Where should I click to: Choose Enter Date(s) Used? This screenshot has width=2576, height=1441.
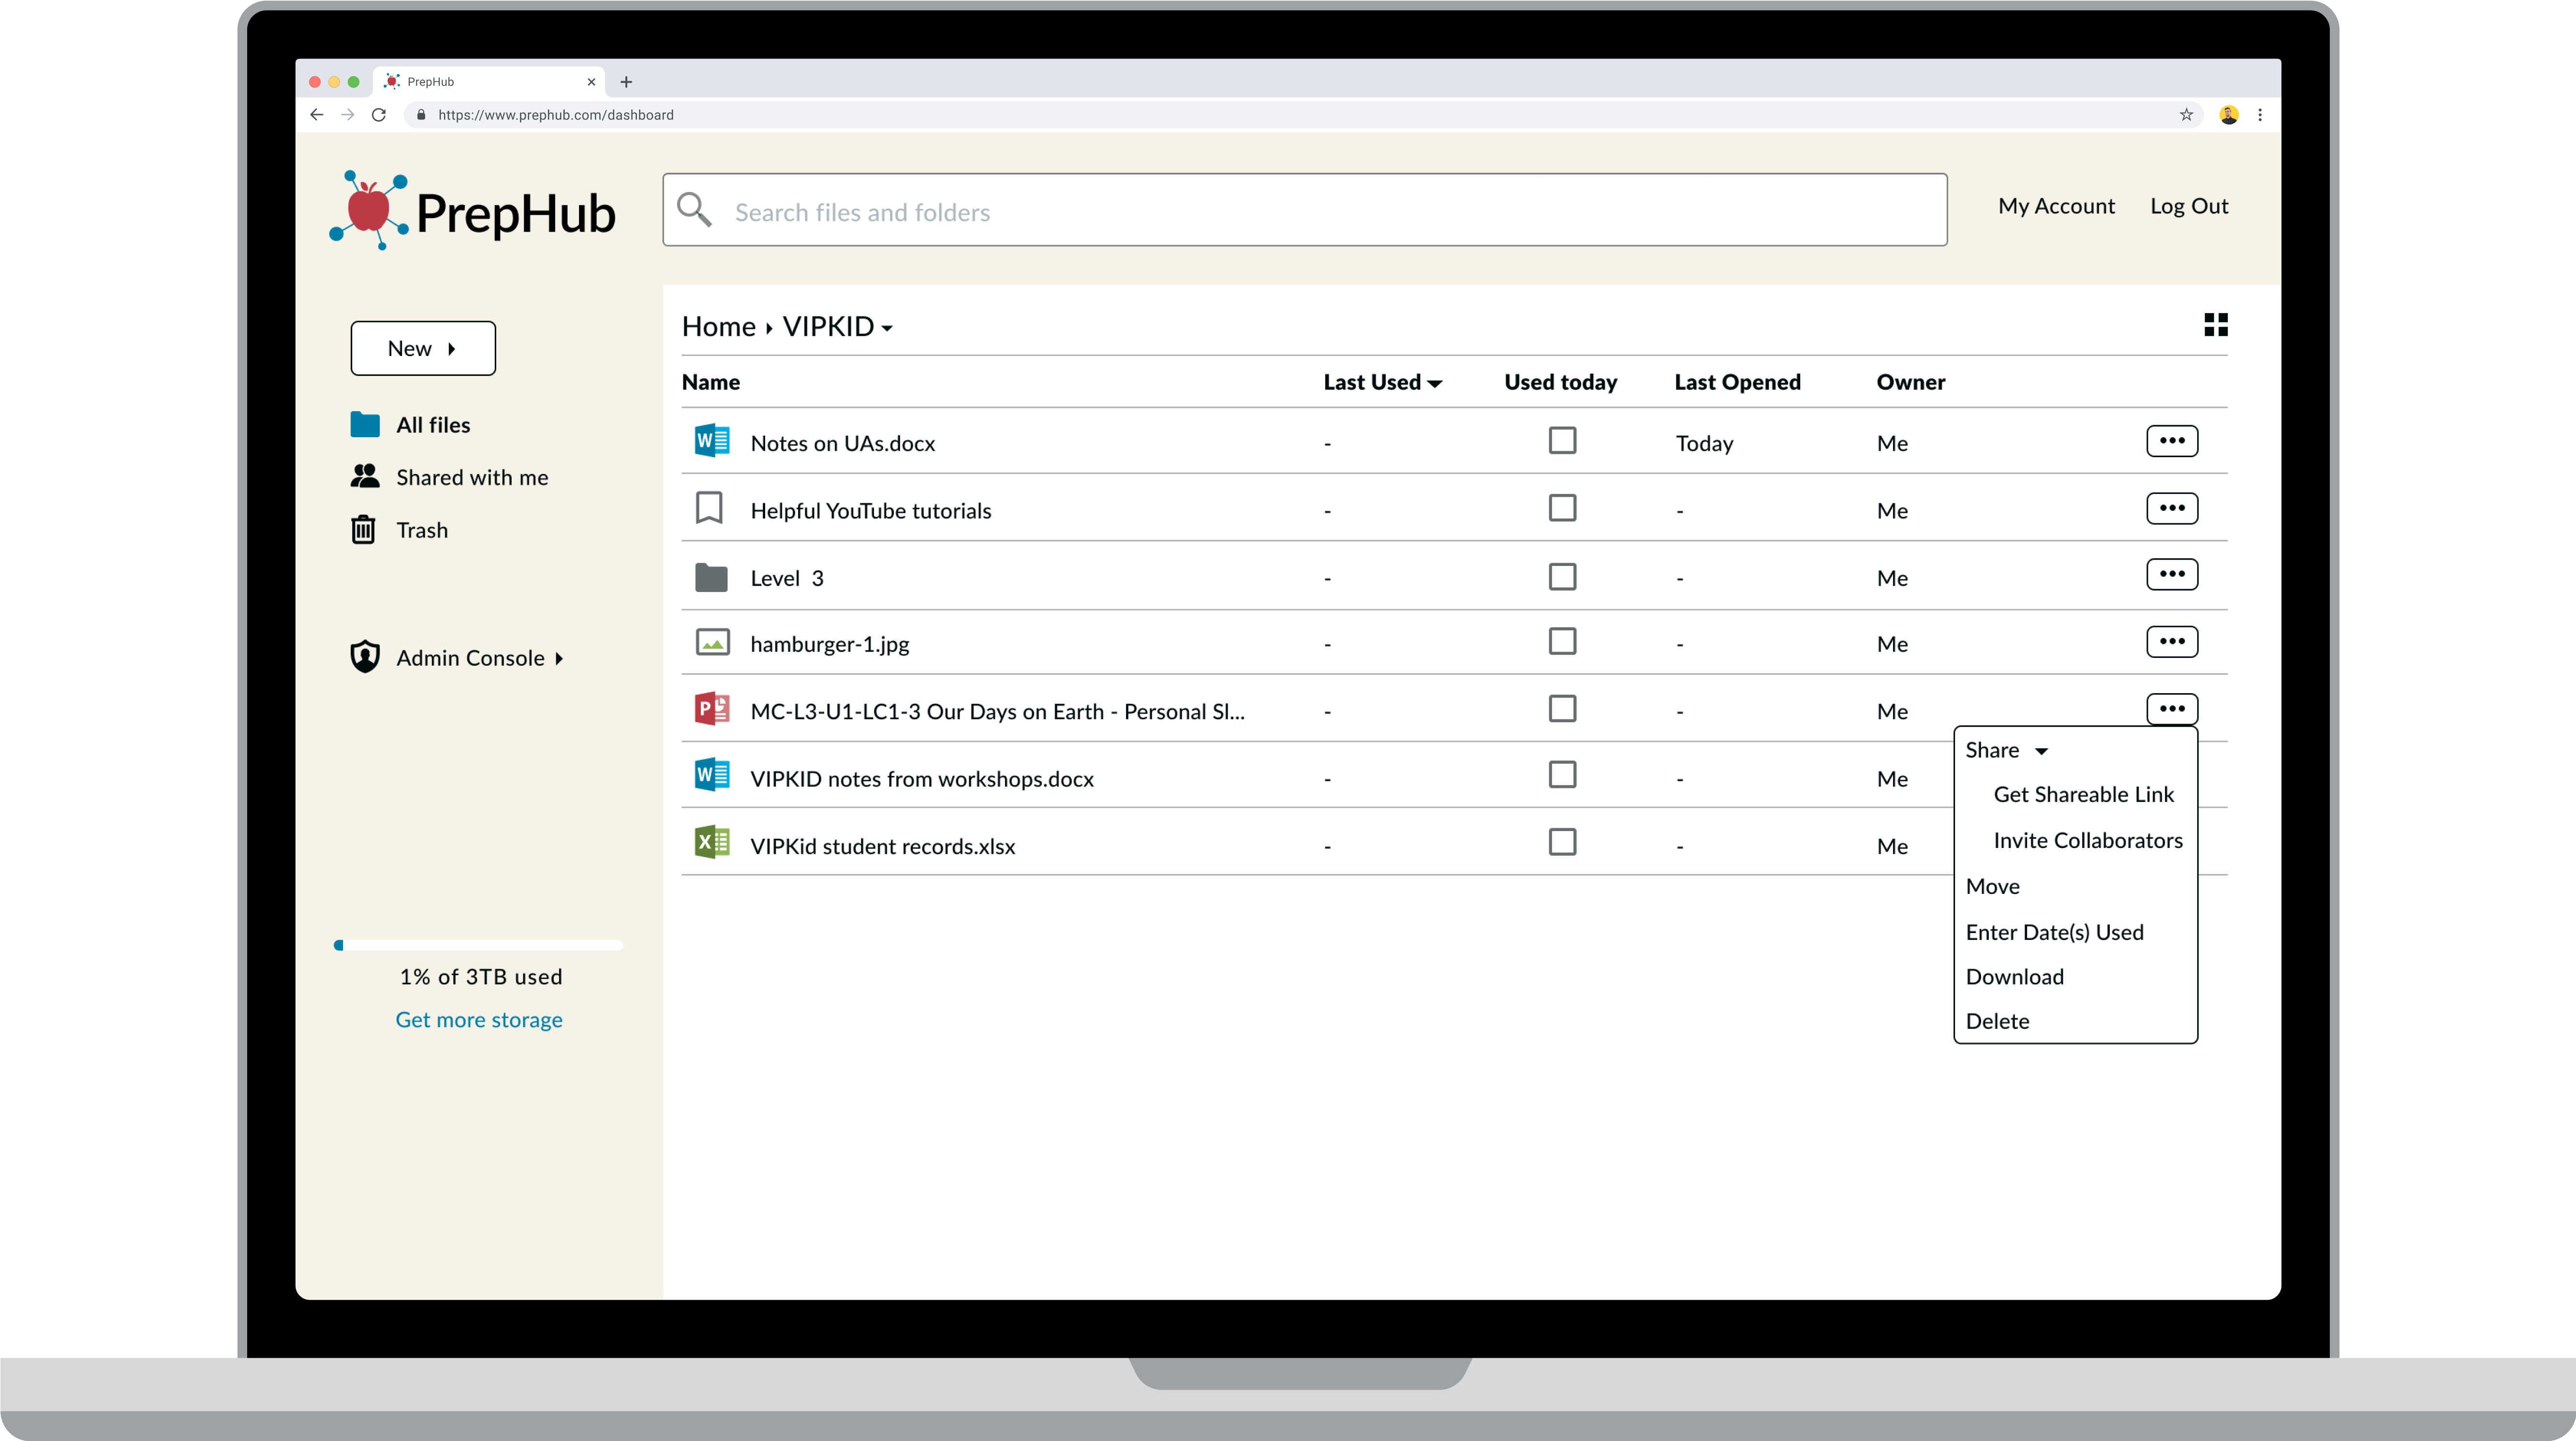(x=2054, y=933)
